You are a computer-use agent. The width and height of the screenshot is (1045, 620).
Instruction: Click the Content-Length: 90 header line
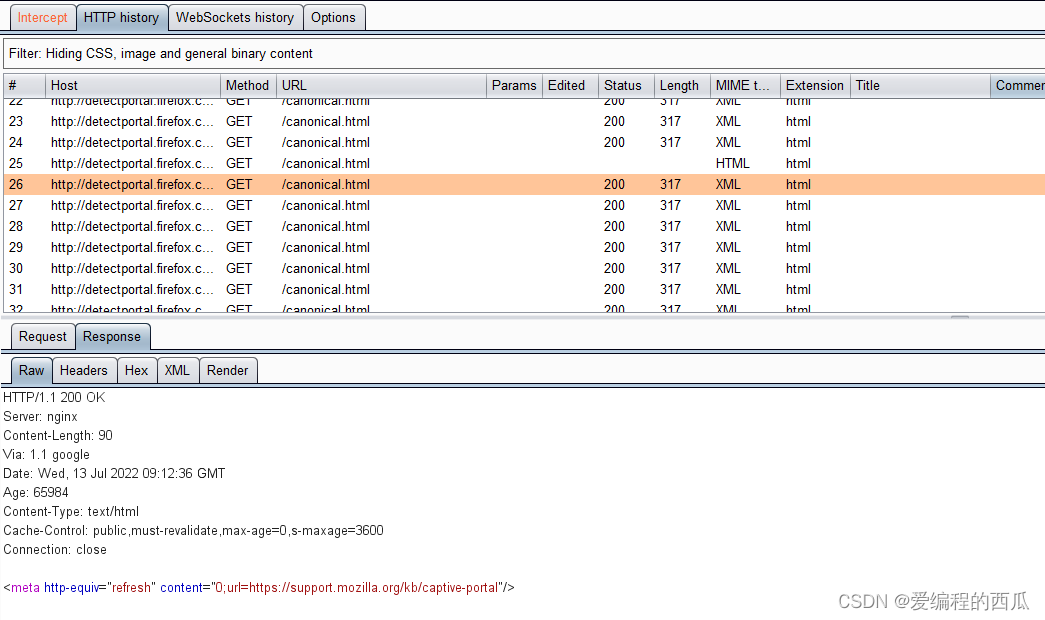coord(58,435)
